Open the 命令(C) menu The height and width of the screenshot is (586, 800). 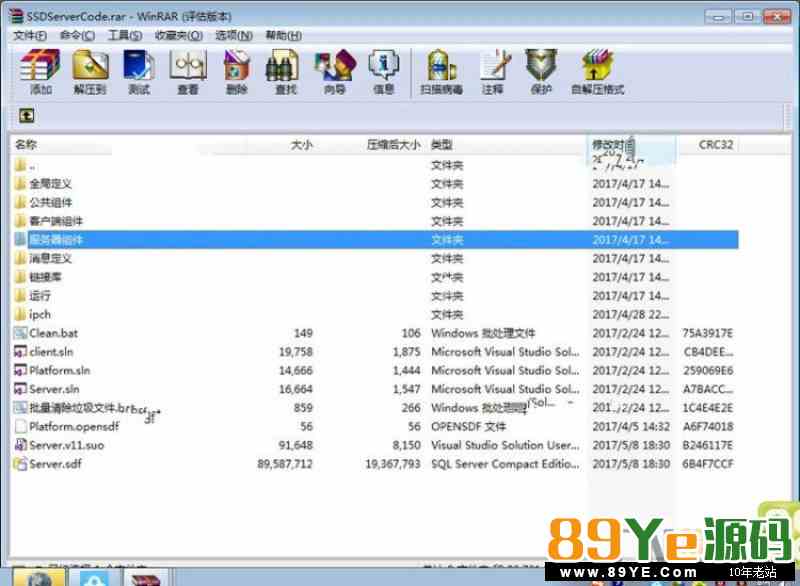click(x=77, y=35)
